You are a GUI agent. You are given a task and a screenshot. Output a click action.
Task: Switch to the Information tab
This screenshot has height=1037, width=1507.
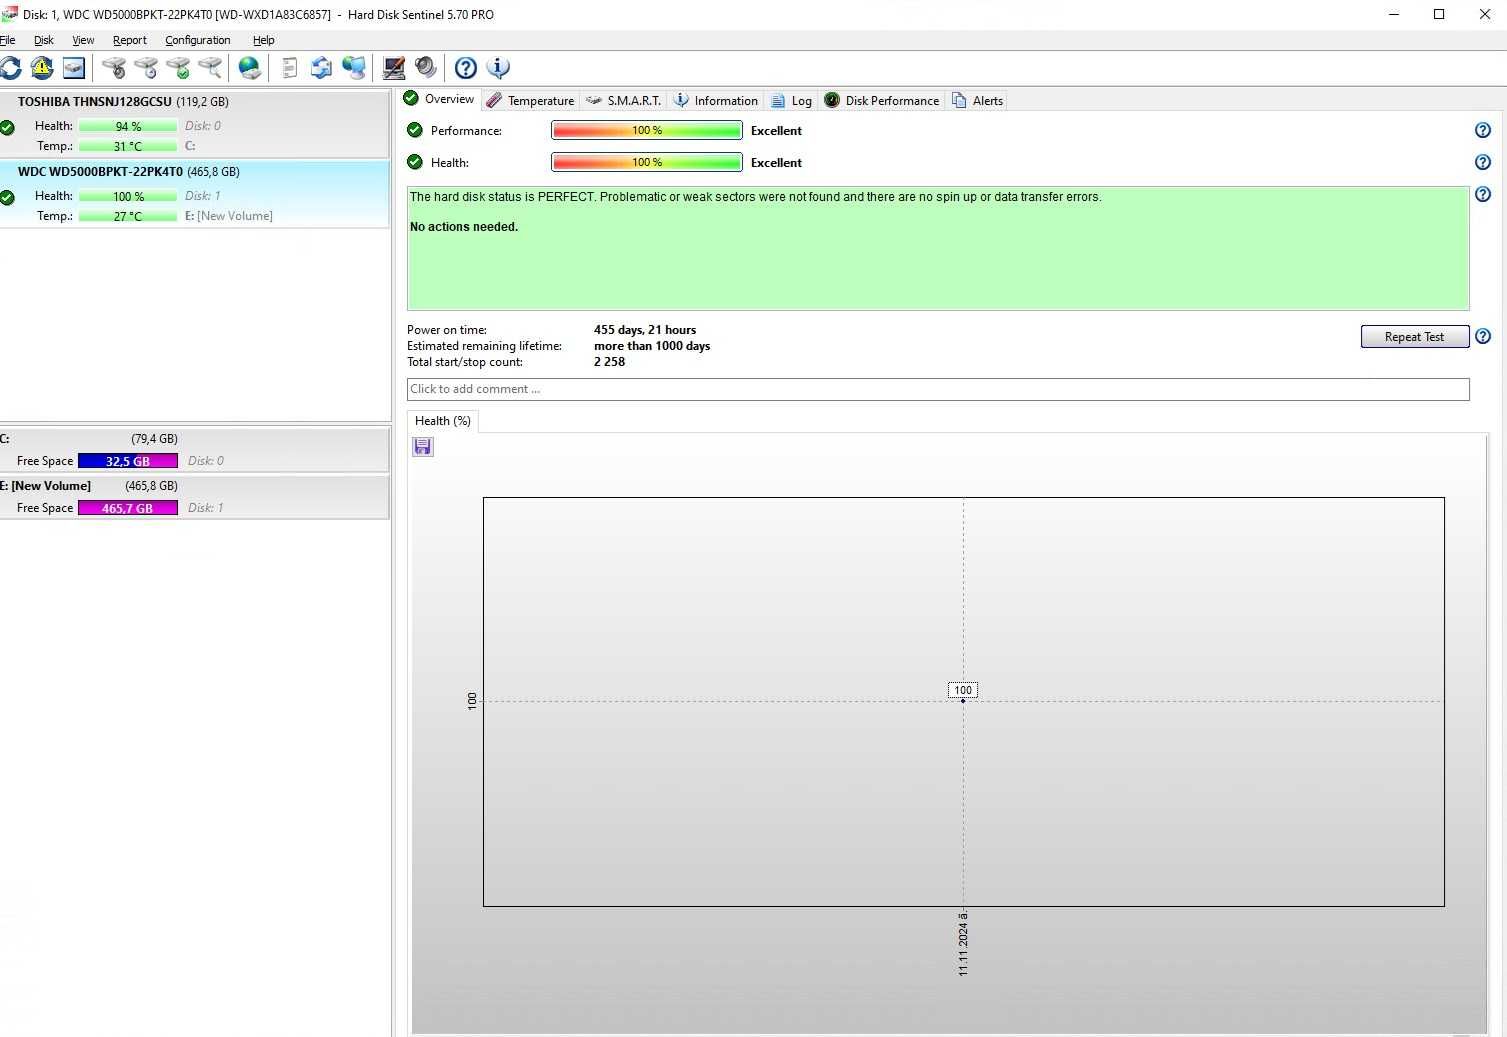(716, 100)
